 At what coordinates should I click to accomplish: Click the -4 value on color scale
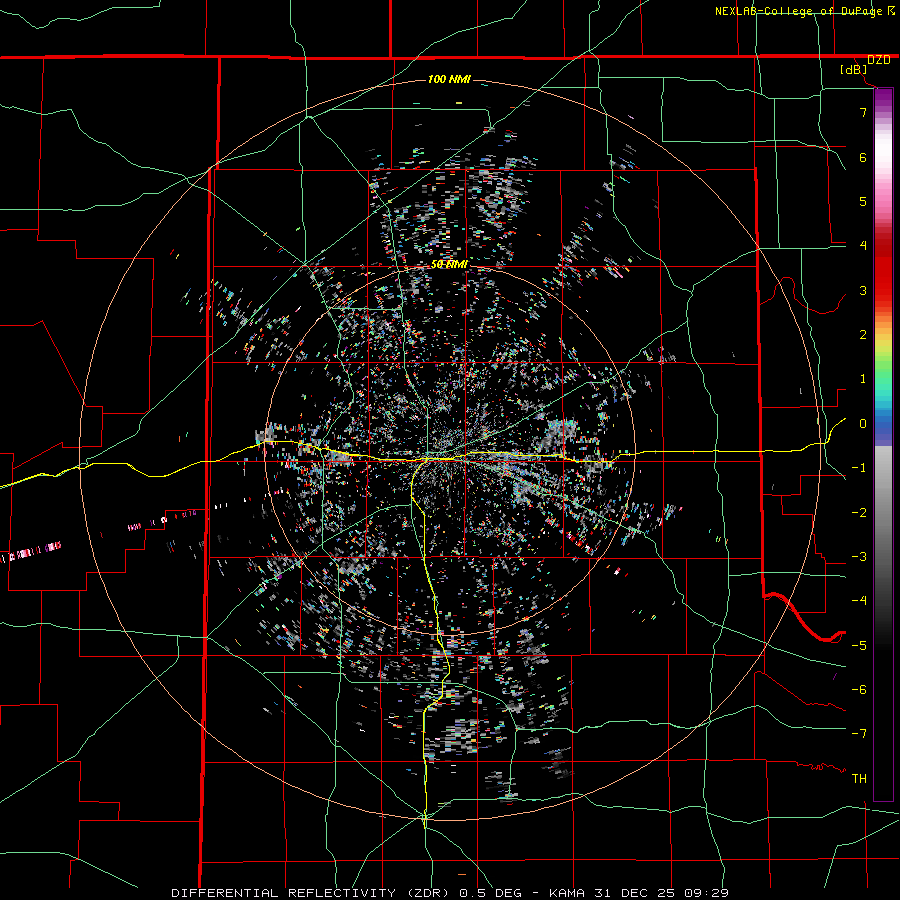click(859, 601)
